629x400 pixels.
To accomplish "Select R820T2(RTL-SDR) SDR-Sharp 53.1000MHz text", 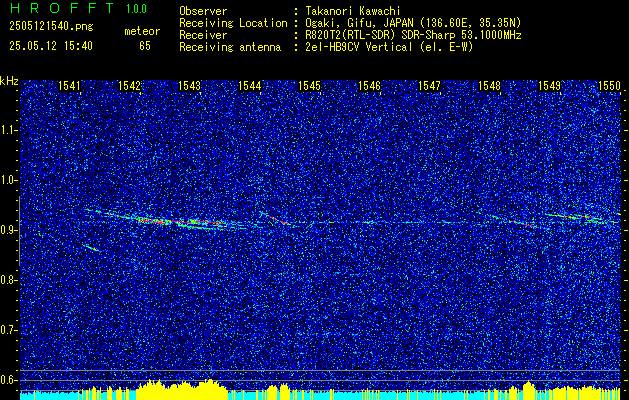I will point(413,35).
